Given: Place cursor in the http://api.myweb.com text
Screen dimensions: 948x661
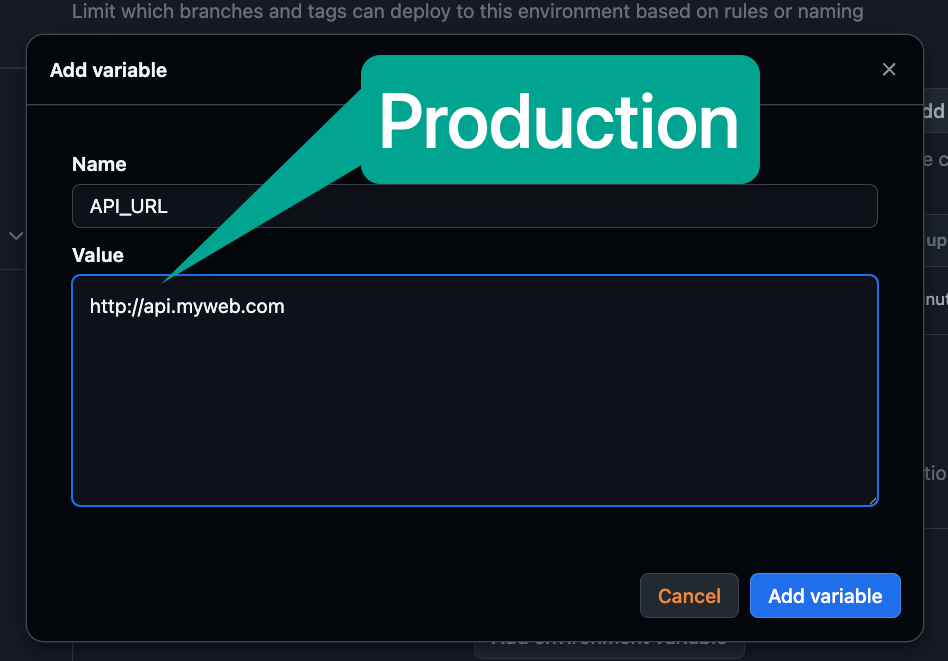Looking at the screenshot, I should coord(187,306).
